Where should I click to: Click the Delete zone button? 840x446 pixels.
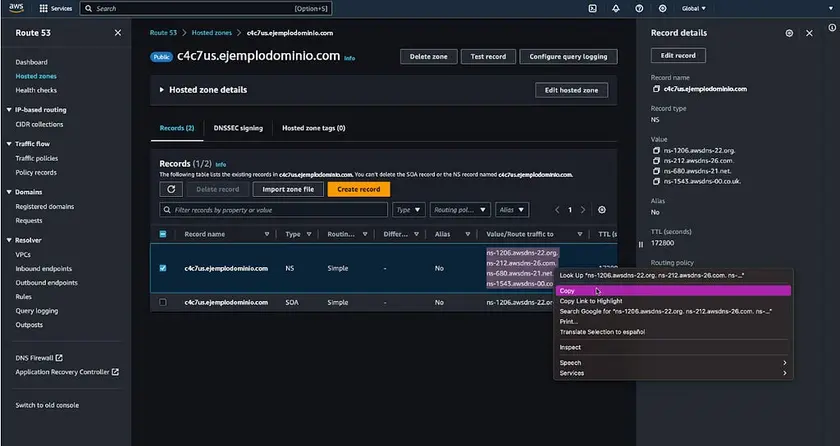(x=429, y=56)
